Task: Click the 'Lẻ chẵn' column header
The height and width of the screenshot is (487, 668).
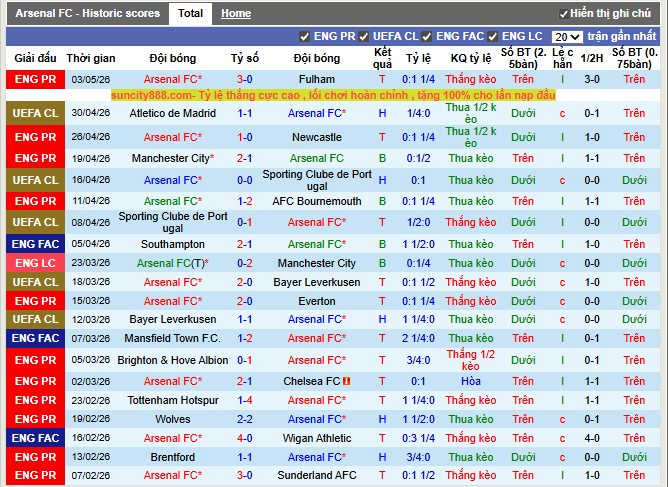Action: (562, 58)
